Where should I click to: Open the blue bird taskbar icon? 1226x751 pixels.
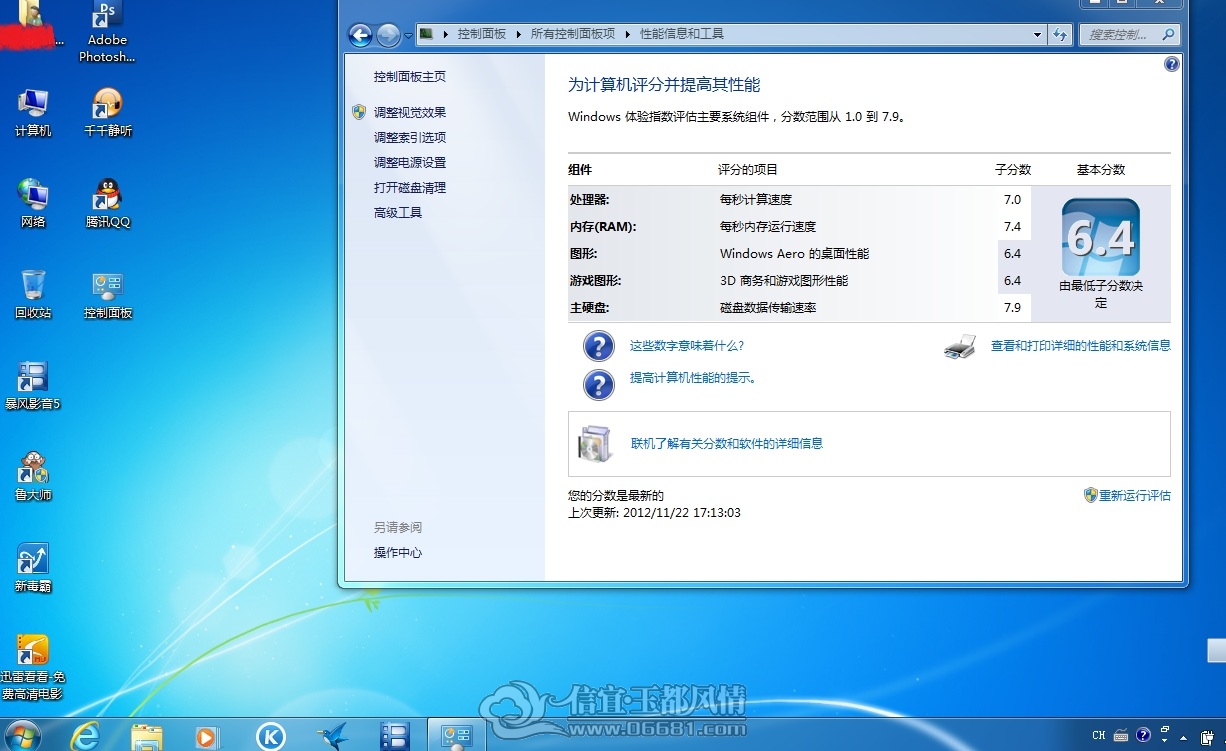coord(332,737)
